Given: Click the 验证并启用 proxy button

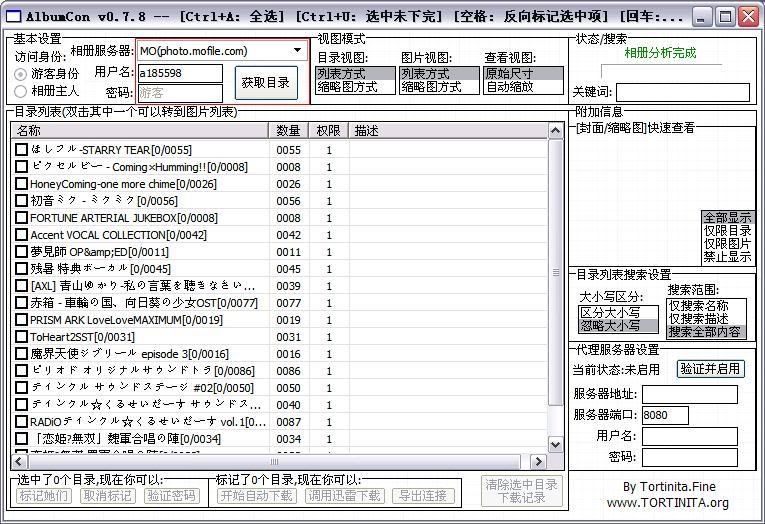Looking at the screenshot, I should (x=710, y=369).
